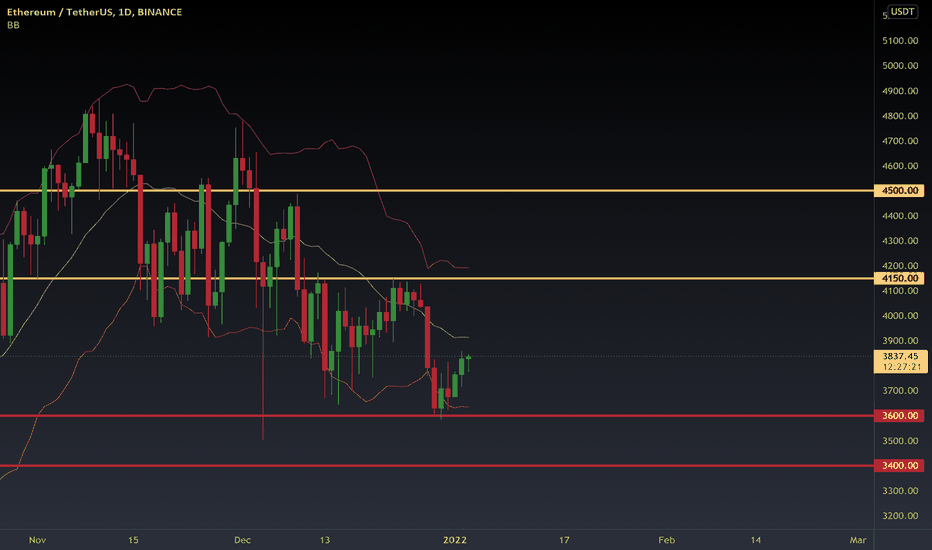Image resolution: width=932 pixels, height=550 pixels.
Task: Click the 4150.00 yellow price label
Action: [x=899, y=278]
